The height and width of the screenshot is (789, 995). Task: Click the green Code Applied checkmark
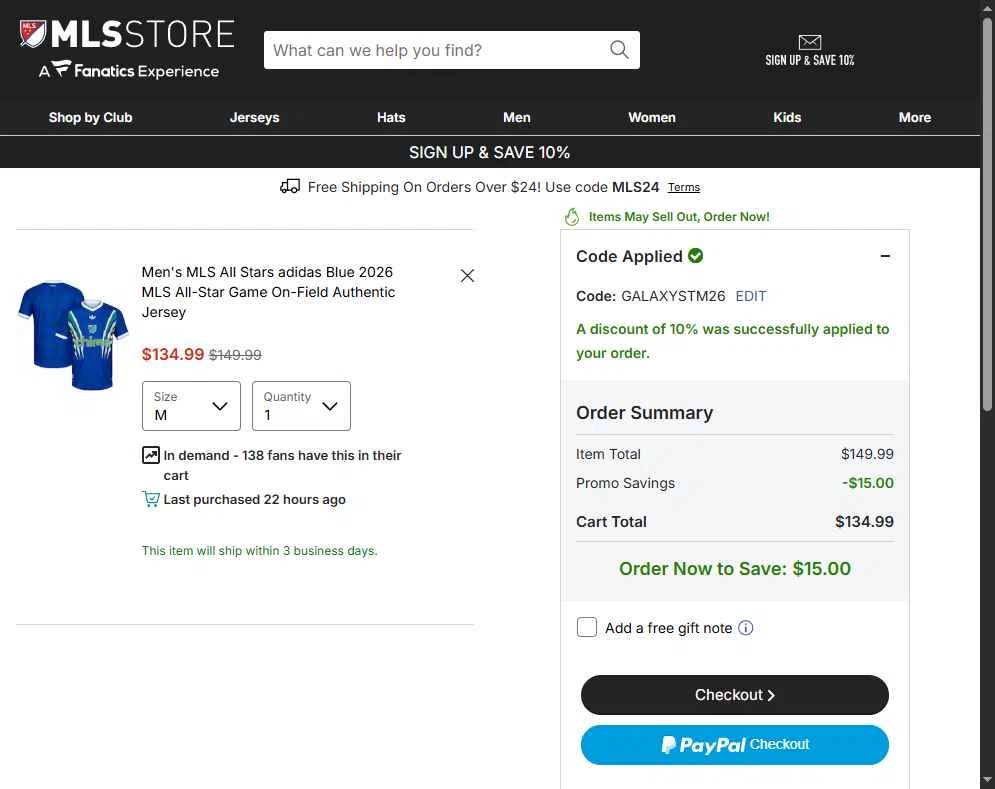[x=695, y=255]
